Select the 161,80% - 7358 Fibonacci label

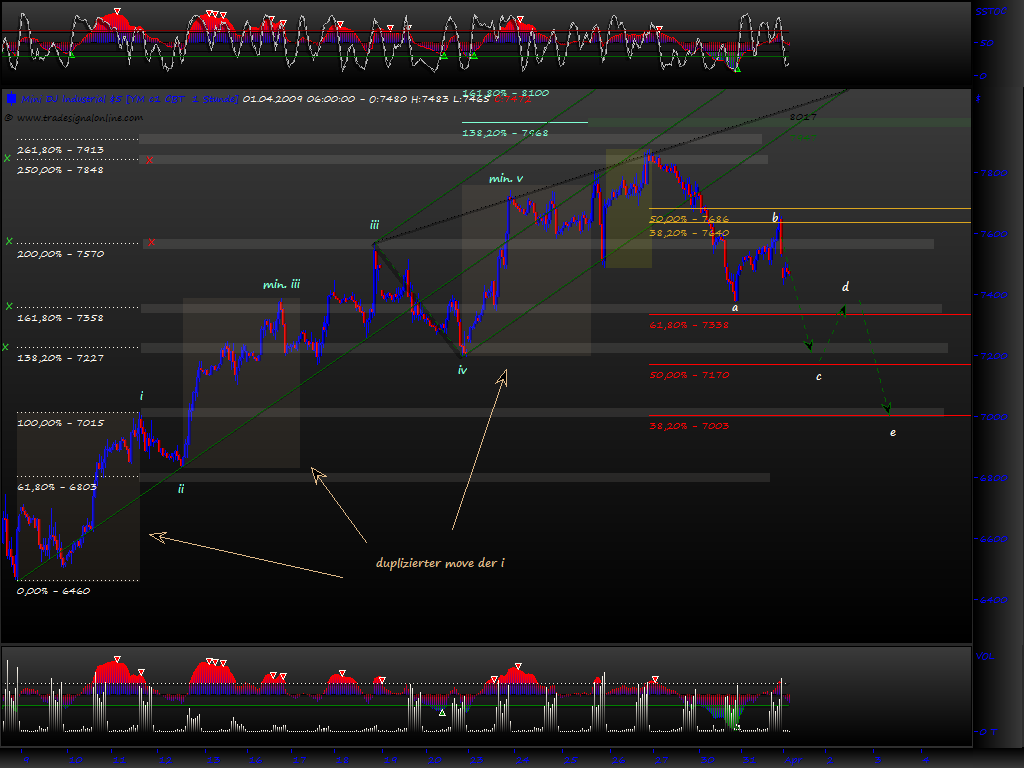pos(60,318)
